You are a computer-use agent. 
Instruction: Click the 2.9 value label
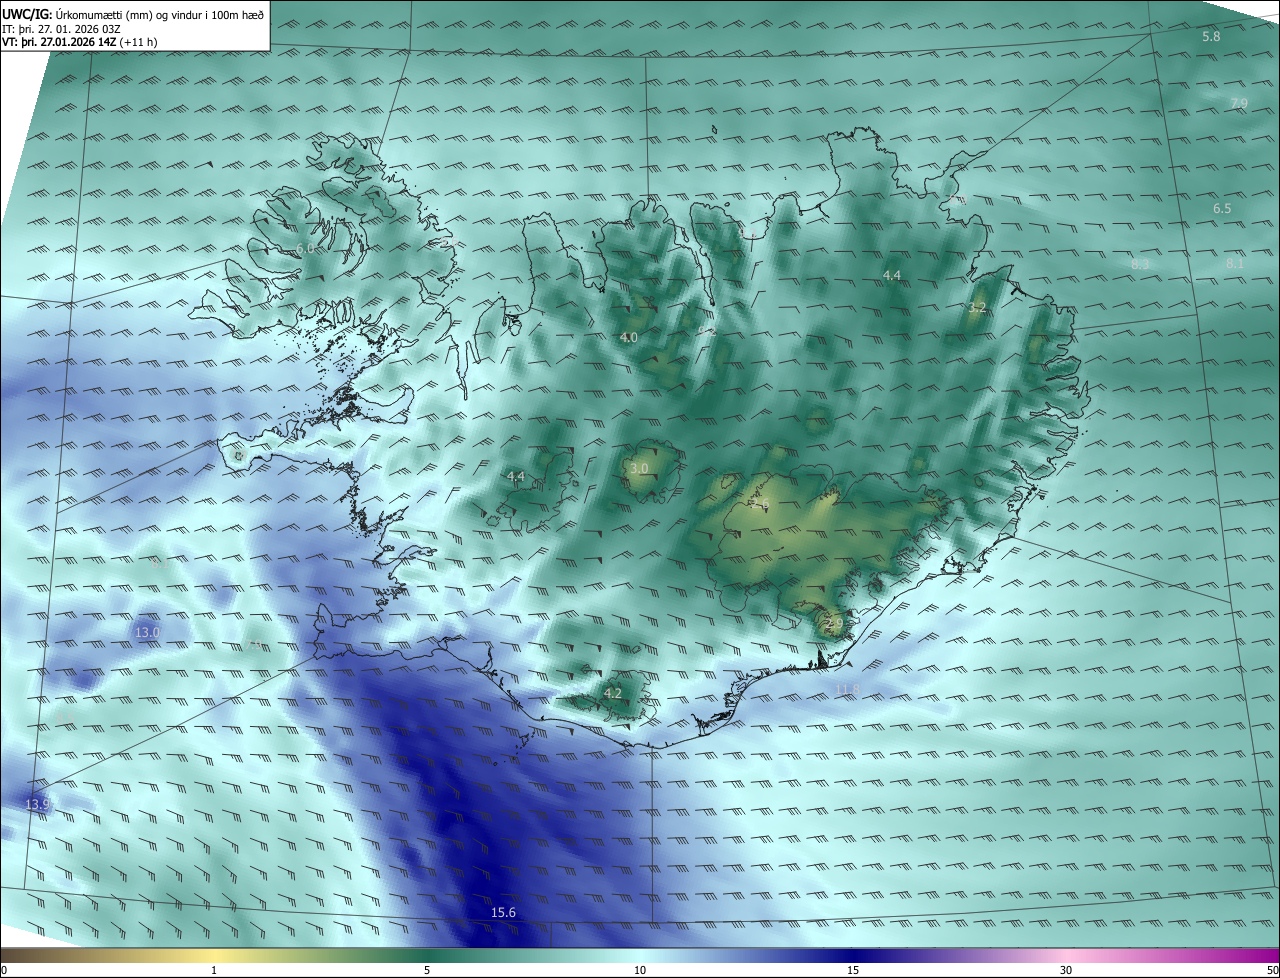tap(834, 623)
